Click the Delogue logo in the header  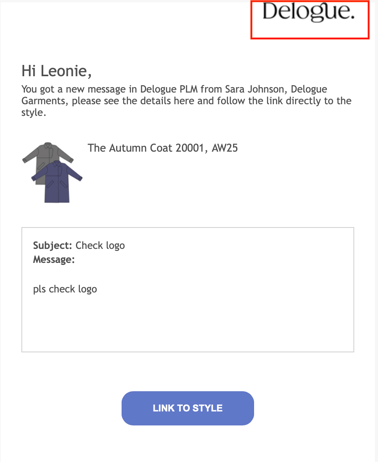click(x=308, y=12)
